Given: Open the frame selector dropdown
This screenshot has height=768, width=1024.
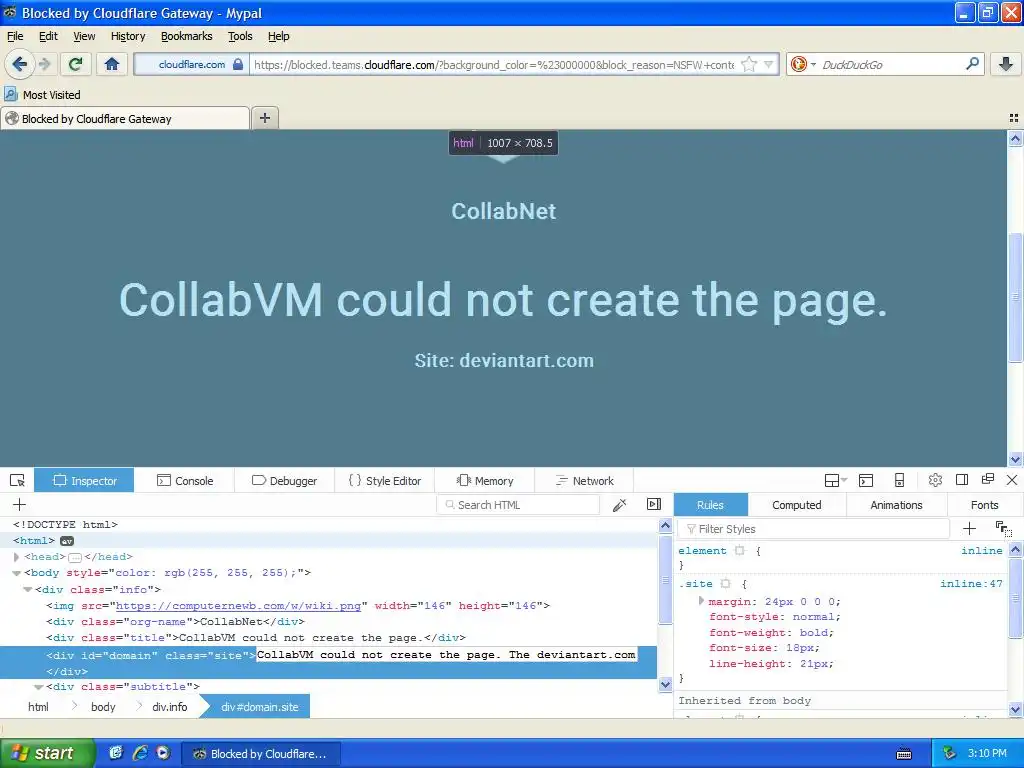Looking at the screenshot, I should pyautogui.click(x=835, y=481).
